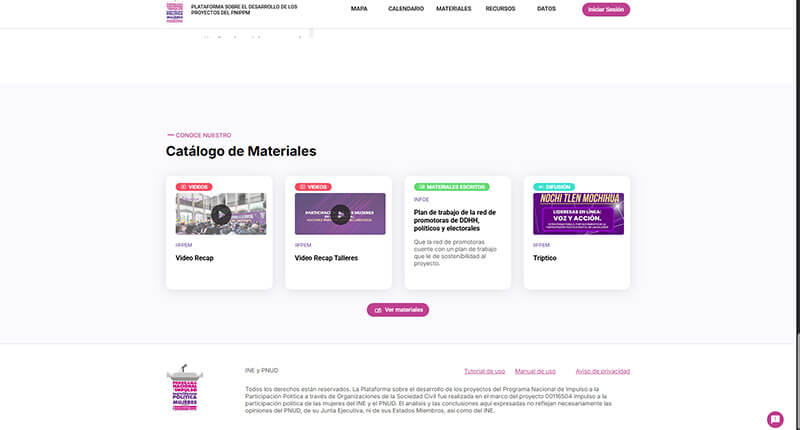
Task: Go to the Calendario section
Action: coord(406,9)
